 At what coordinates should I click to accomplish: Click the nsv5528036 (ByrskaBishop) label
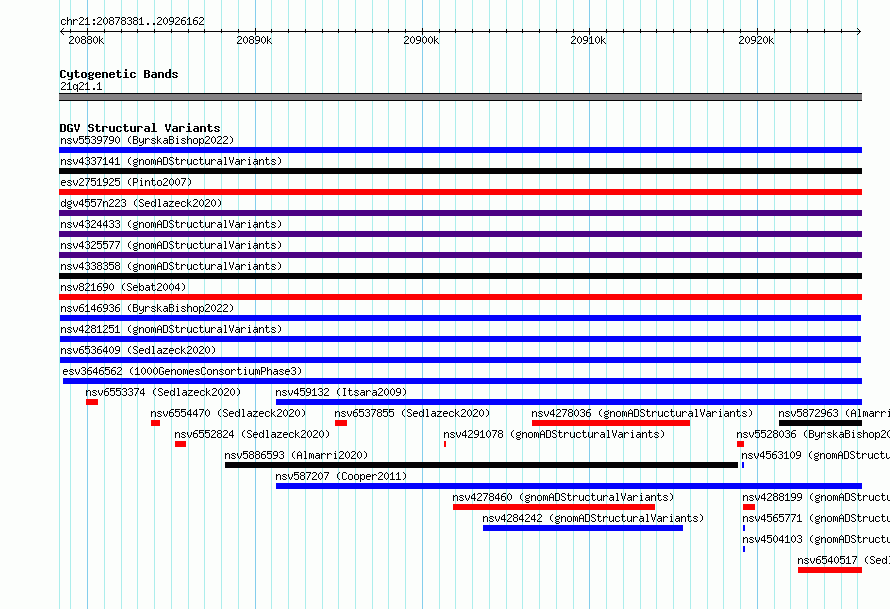[x=813, y=434]
